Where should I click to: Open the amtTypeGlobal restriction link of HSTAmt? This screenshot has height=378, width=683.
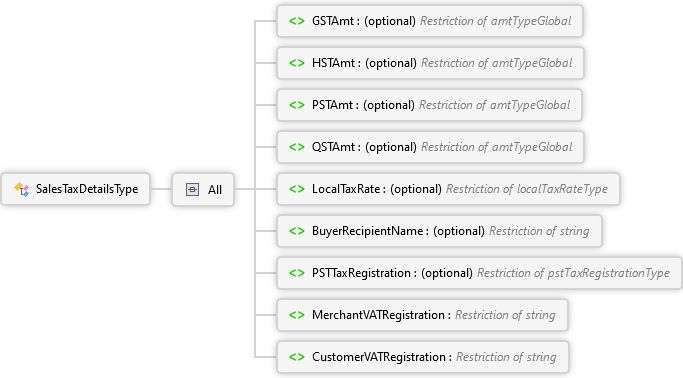(497, 63)
